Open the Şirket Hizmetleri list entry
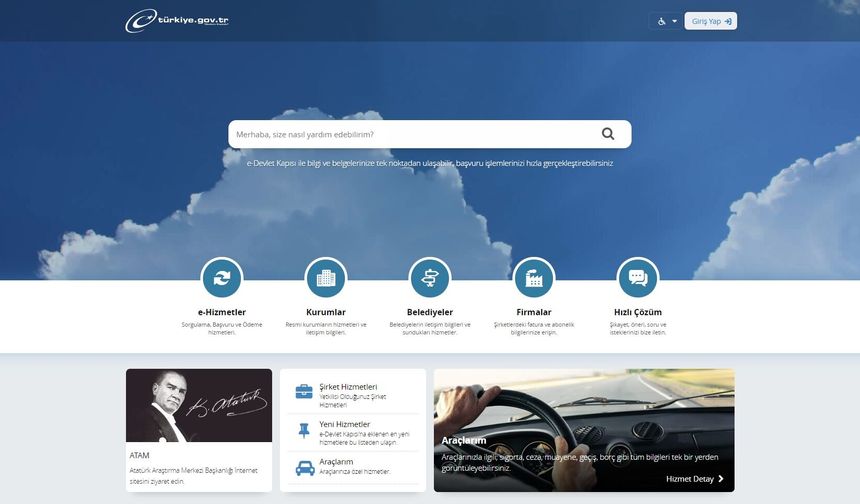The height and width of the screenshot is (504, 860). coord(353,395)
